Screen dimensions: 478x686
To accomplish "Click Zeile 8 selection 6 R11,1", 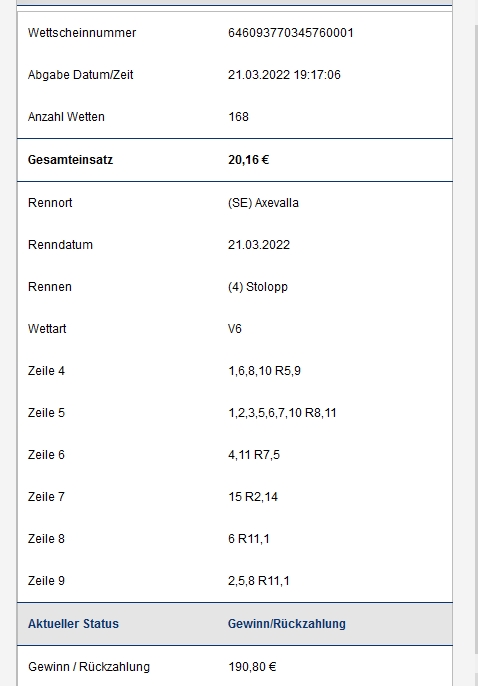I will 248,539.
